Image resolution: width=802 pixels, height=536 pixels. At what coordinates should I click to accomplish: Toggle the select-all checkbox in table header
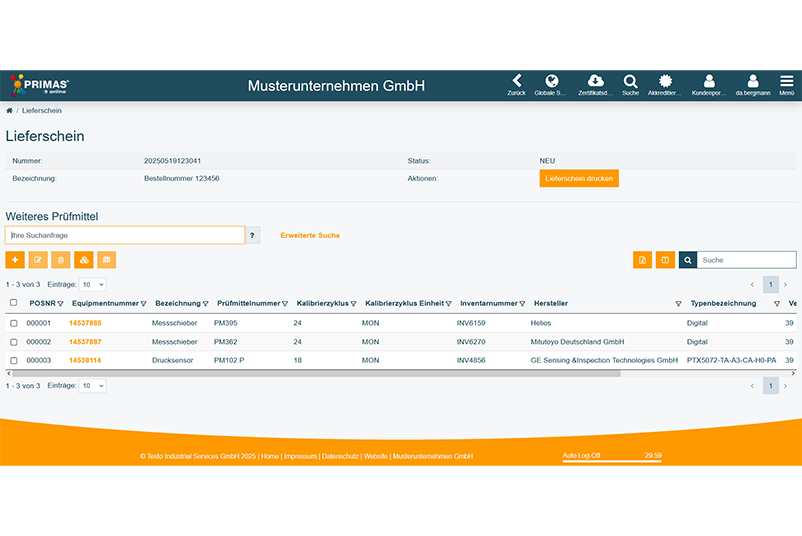pos(14,303)
